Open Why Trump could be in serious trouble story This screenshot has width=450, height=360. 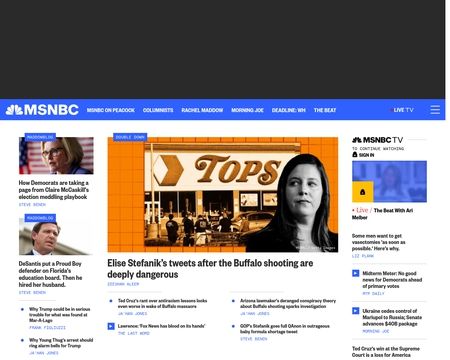(x=60, y=315)
